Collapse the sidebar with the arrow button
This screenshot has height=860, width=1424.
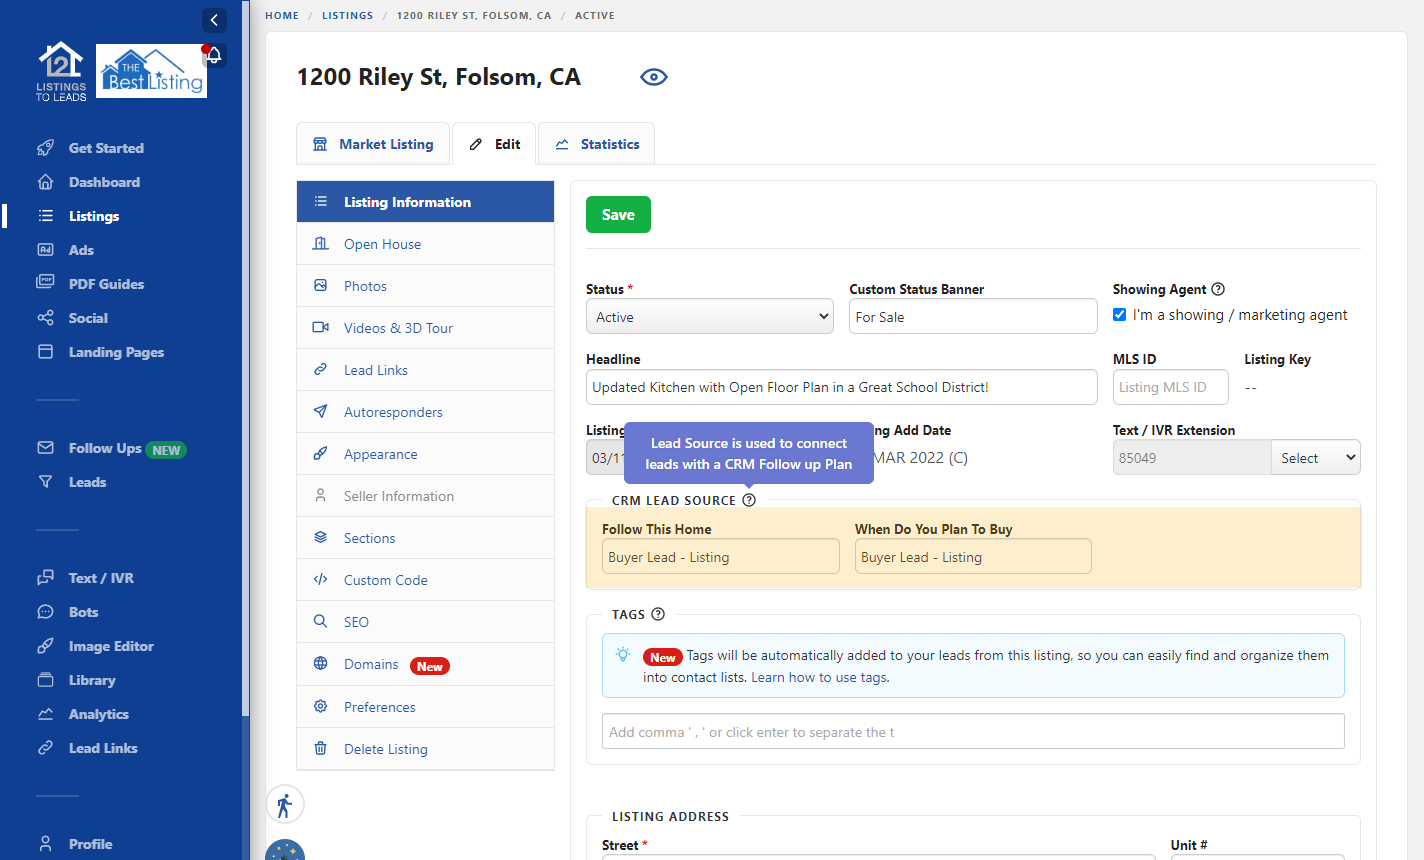coord(214,20)
